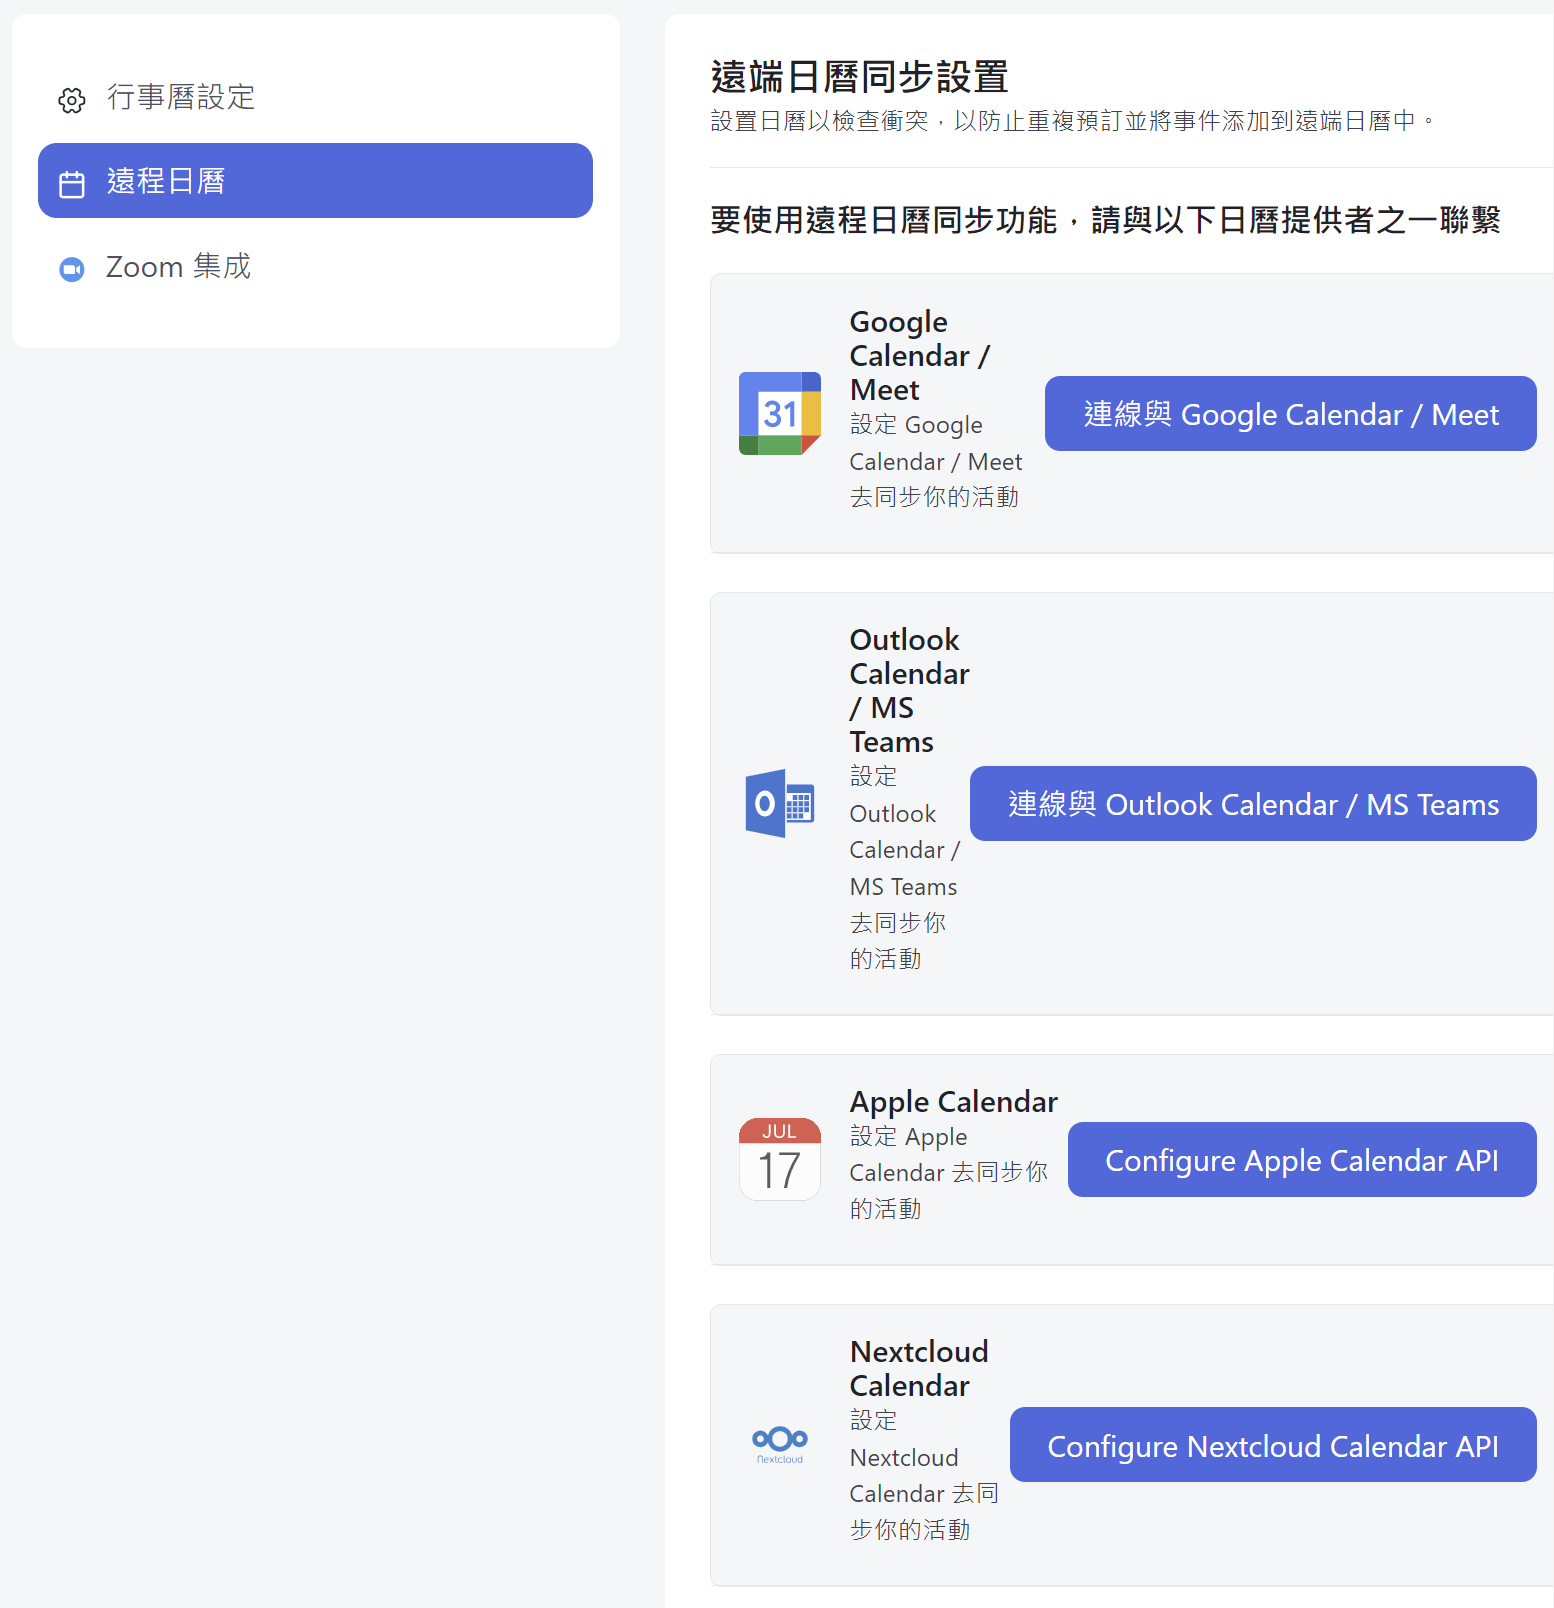Click the Apple Calendar JUL 17 icon

click(x=780, y=1159)
